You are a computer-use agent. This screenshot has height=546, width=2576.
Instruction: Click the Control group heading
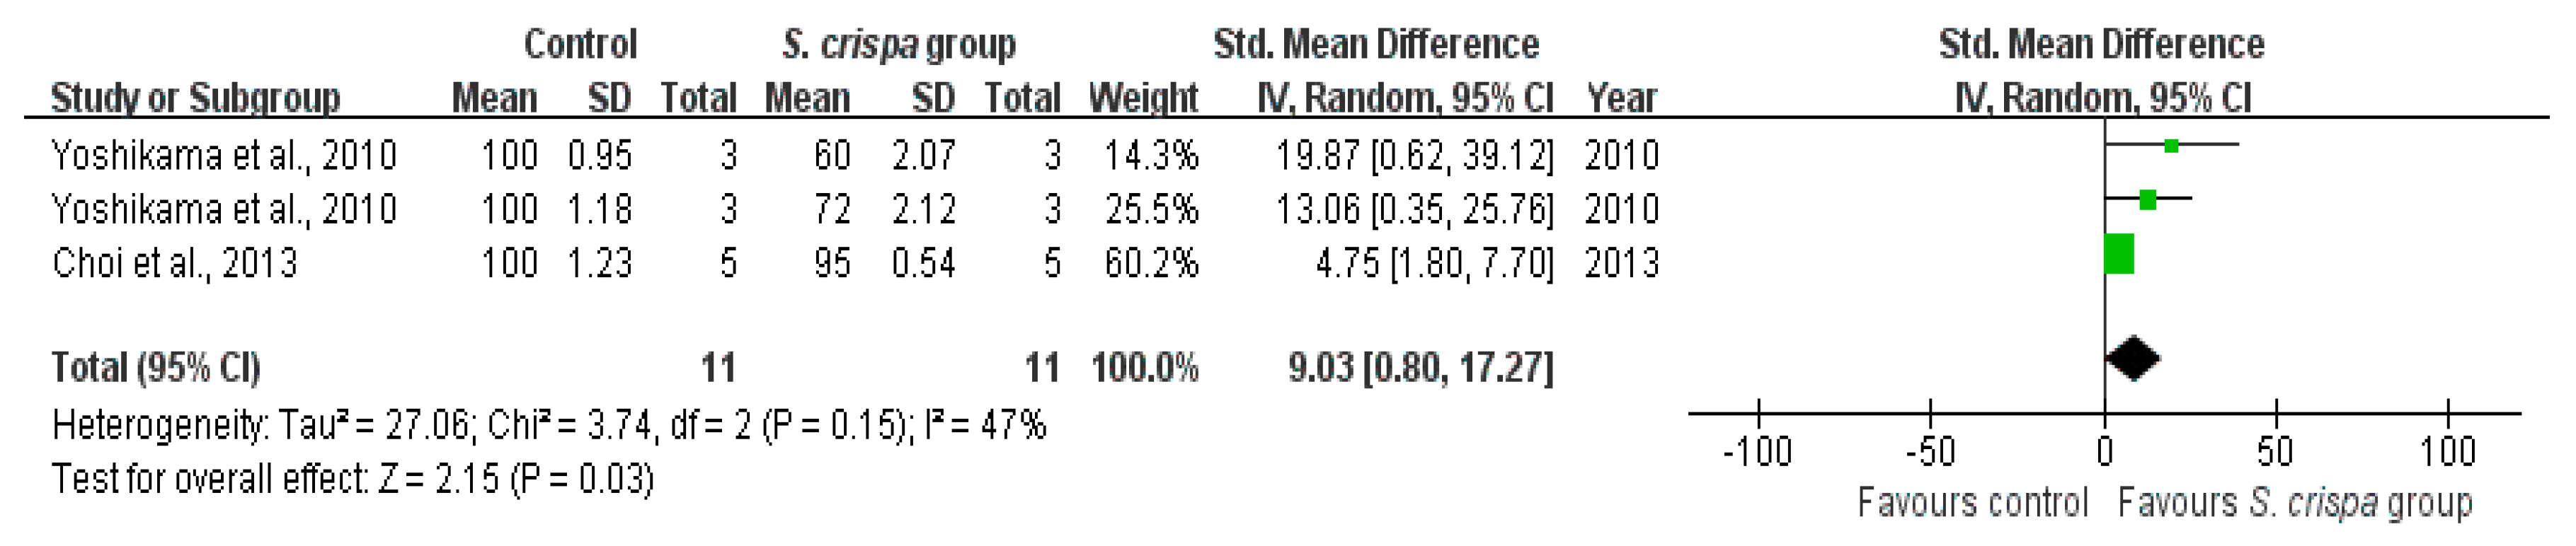point(580,44)
